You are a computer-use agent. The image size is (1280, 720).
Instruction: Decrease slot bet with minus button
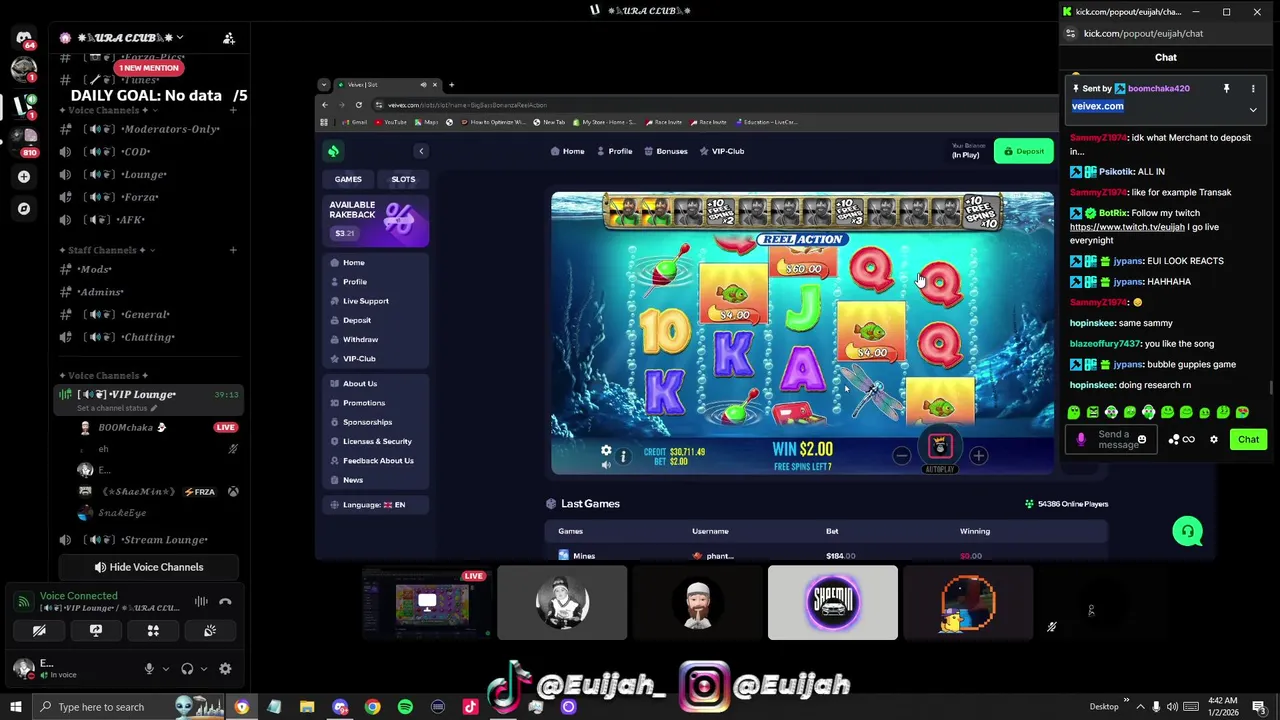tap(901, 456)
